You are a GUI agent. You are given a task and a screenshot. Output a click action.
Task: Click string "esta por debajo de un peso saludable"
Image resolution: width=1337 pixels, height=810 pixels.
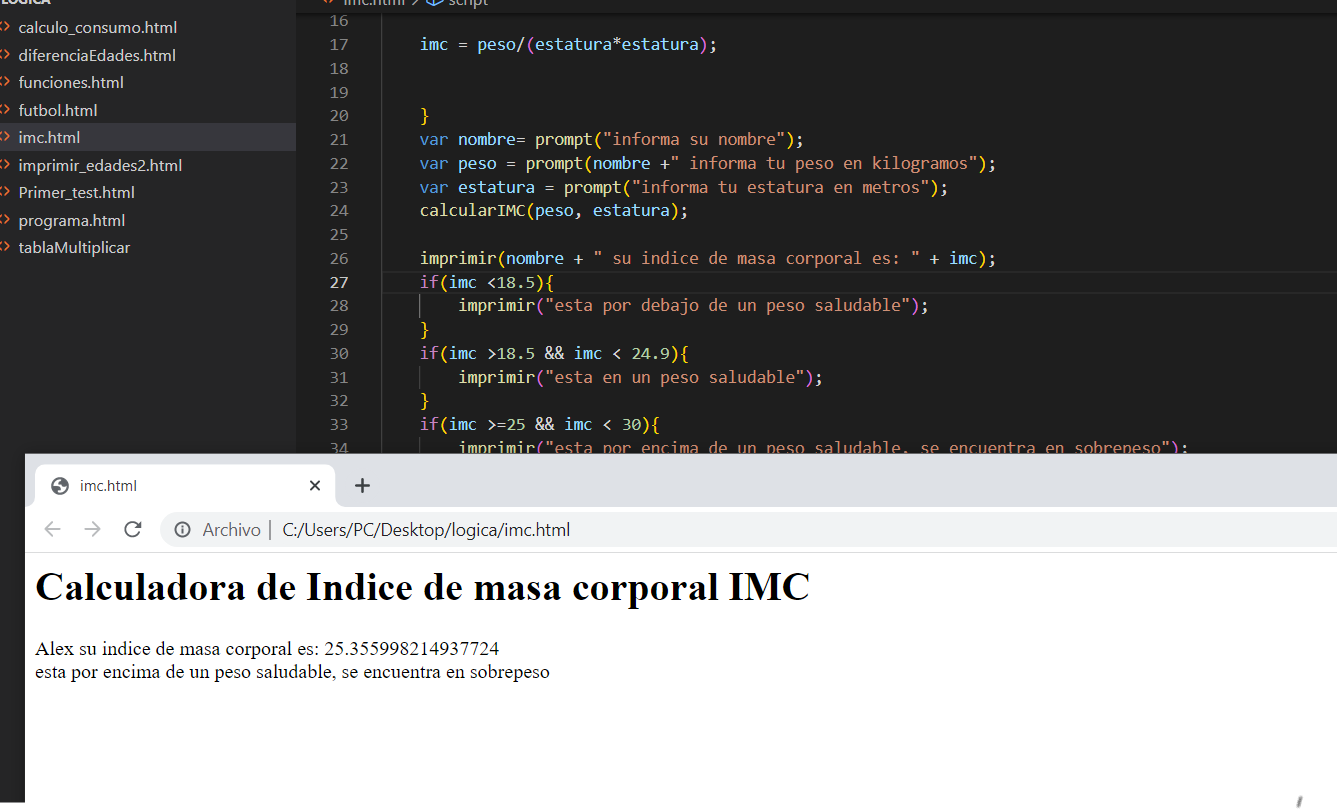point(728,306)
